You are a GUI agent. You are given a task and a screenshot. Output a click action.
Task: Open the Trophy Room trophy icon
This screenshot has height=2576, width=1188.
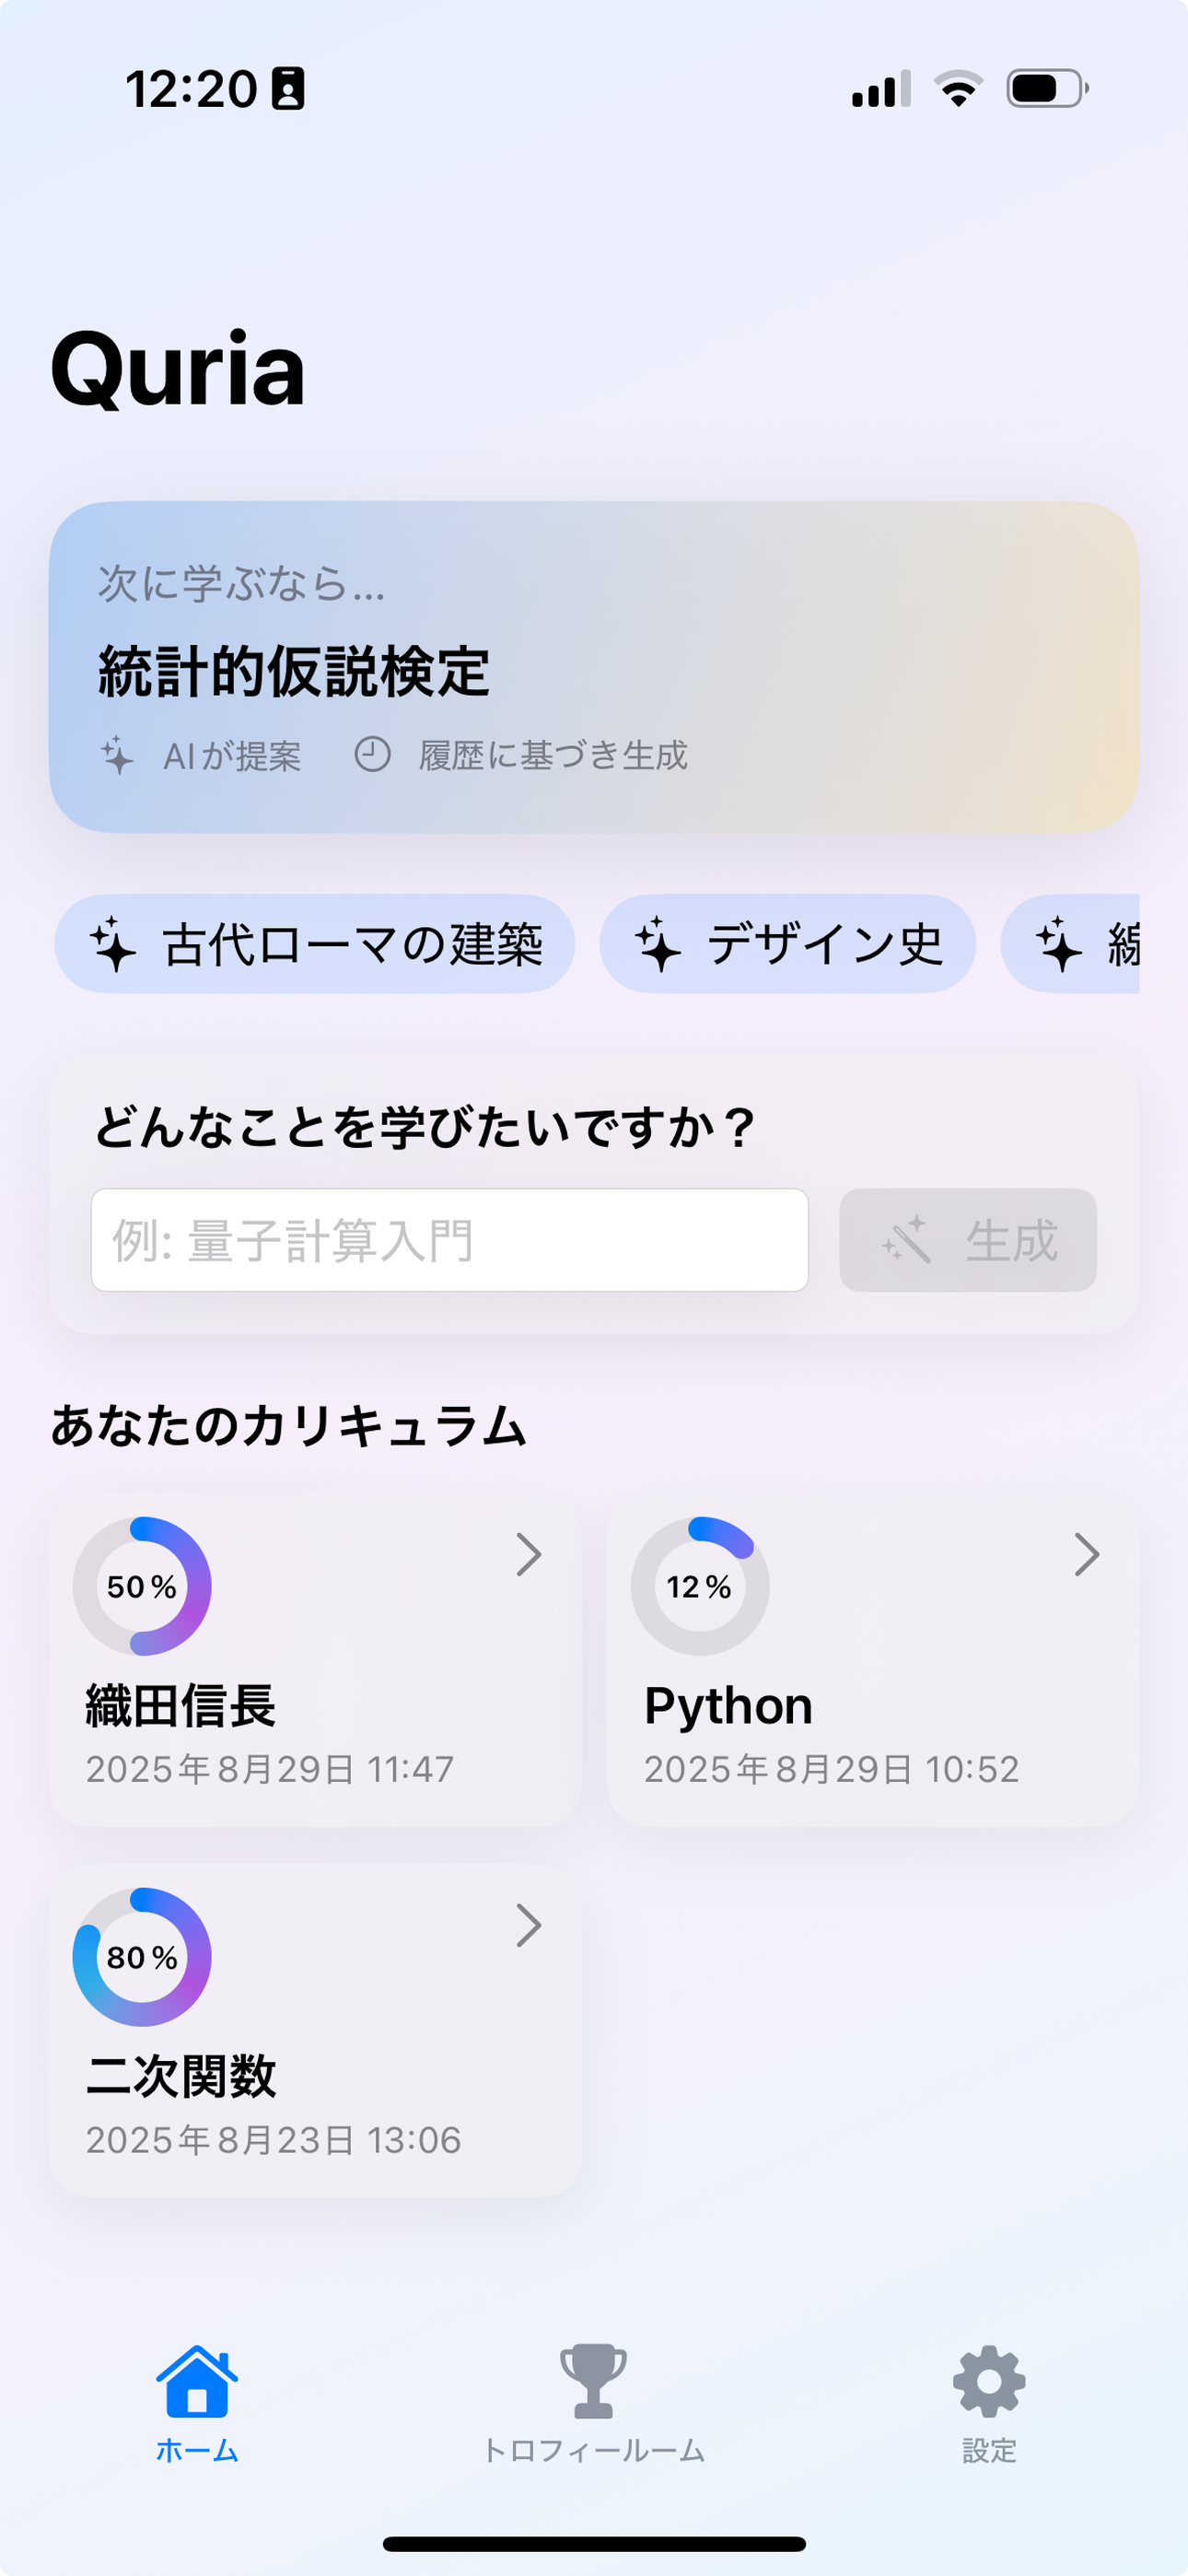coord(593,2381)
